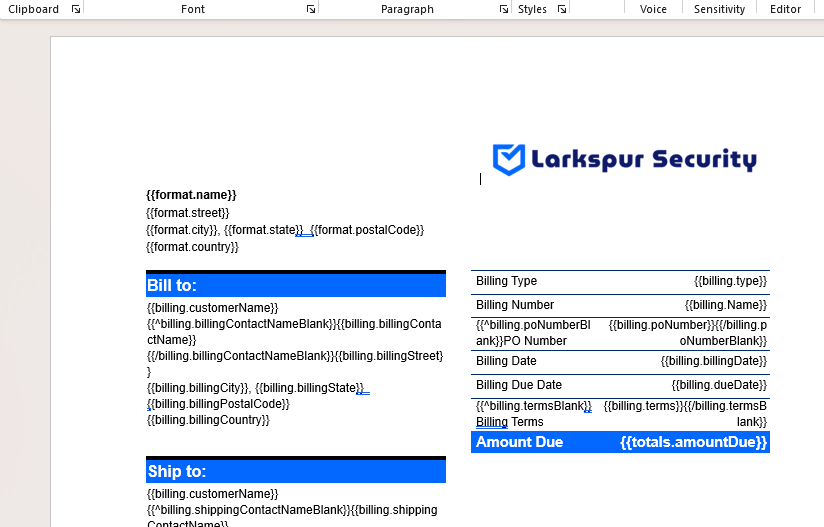The width and height of the screenshot is (824, 527).
Task: Click the 'Billing Type' label cell
Action: point(507,281)
